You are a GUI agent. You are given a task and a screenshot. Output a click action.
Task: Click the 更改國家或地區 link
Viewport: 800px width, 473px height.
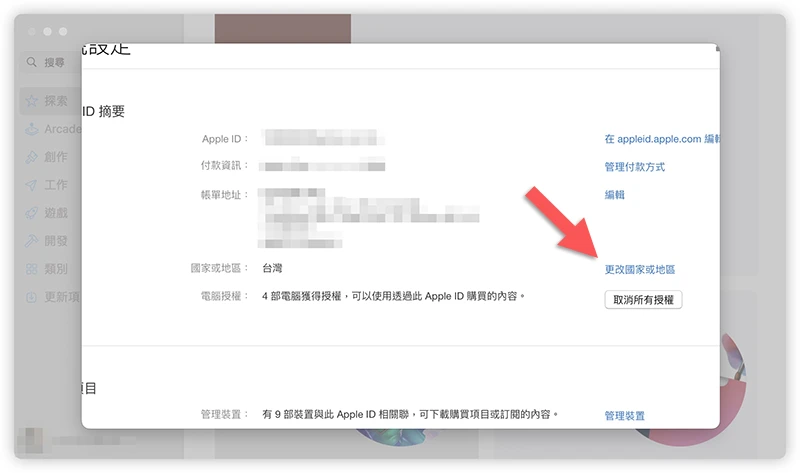tap(639, 269)
